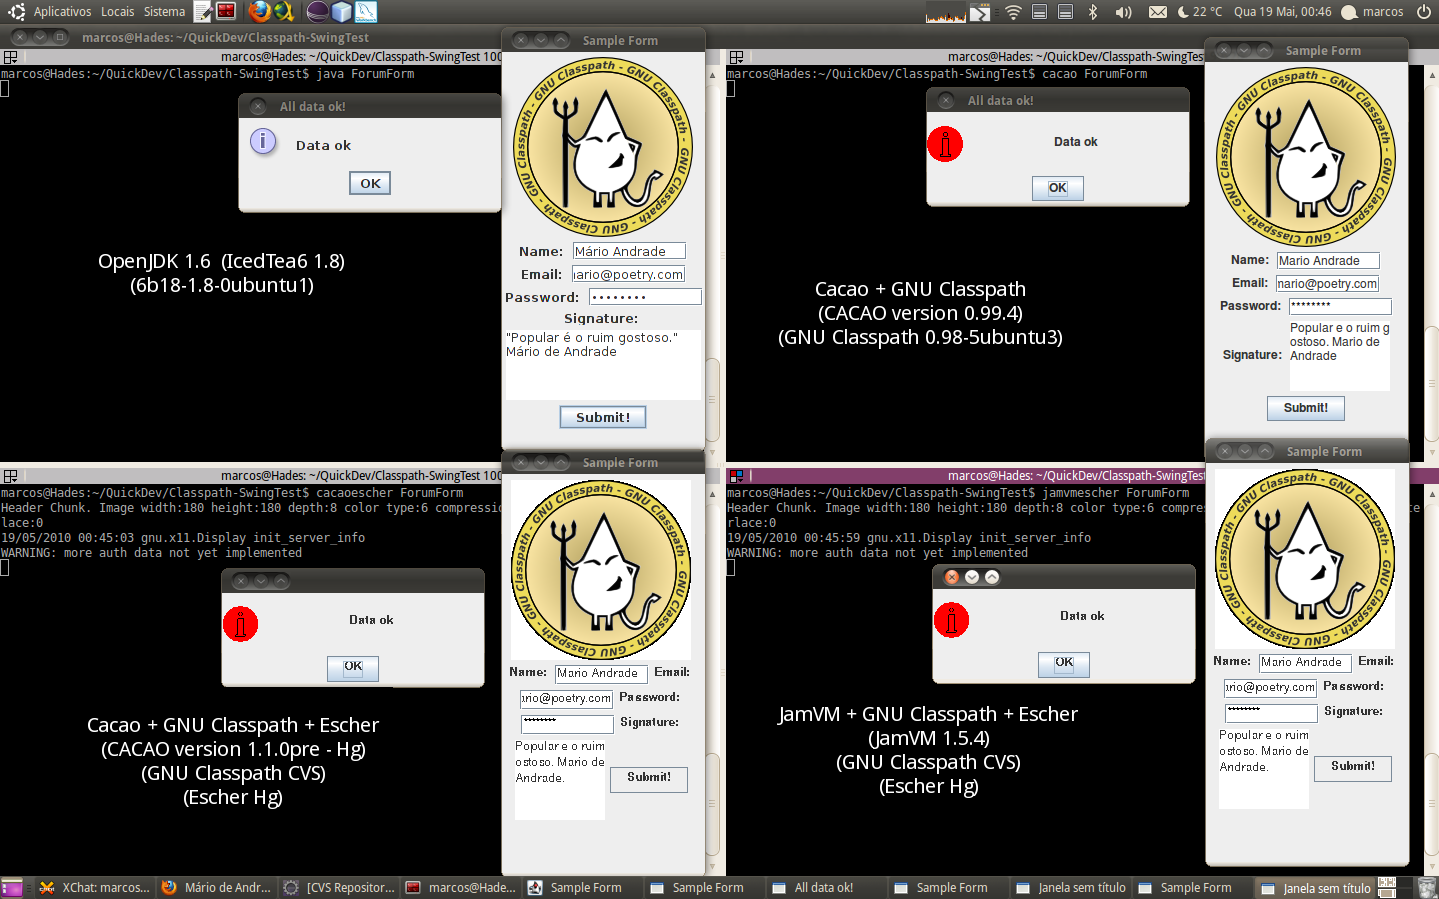Click Submit! in JamVM Escher Sample Form
1439x899 pixels.
point(1353,768)
